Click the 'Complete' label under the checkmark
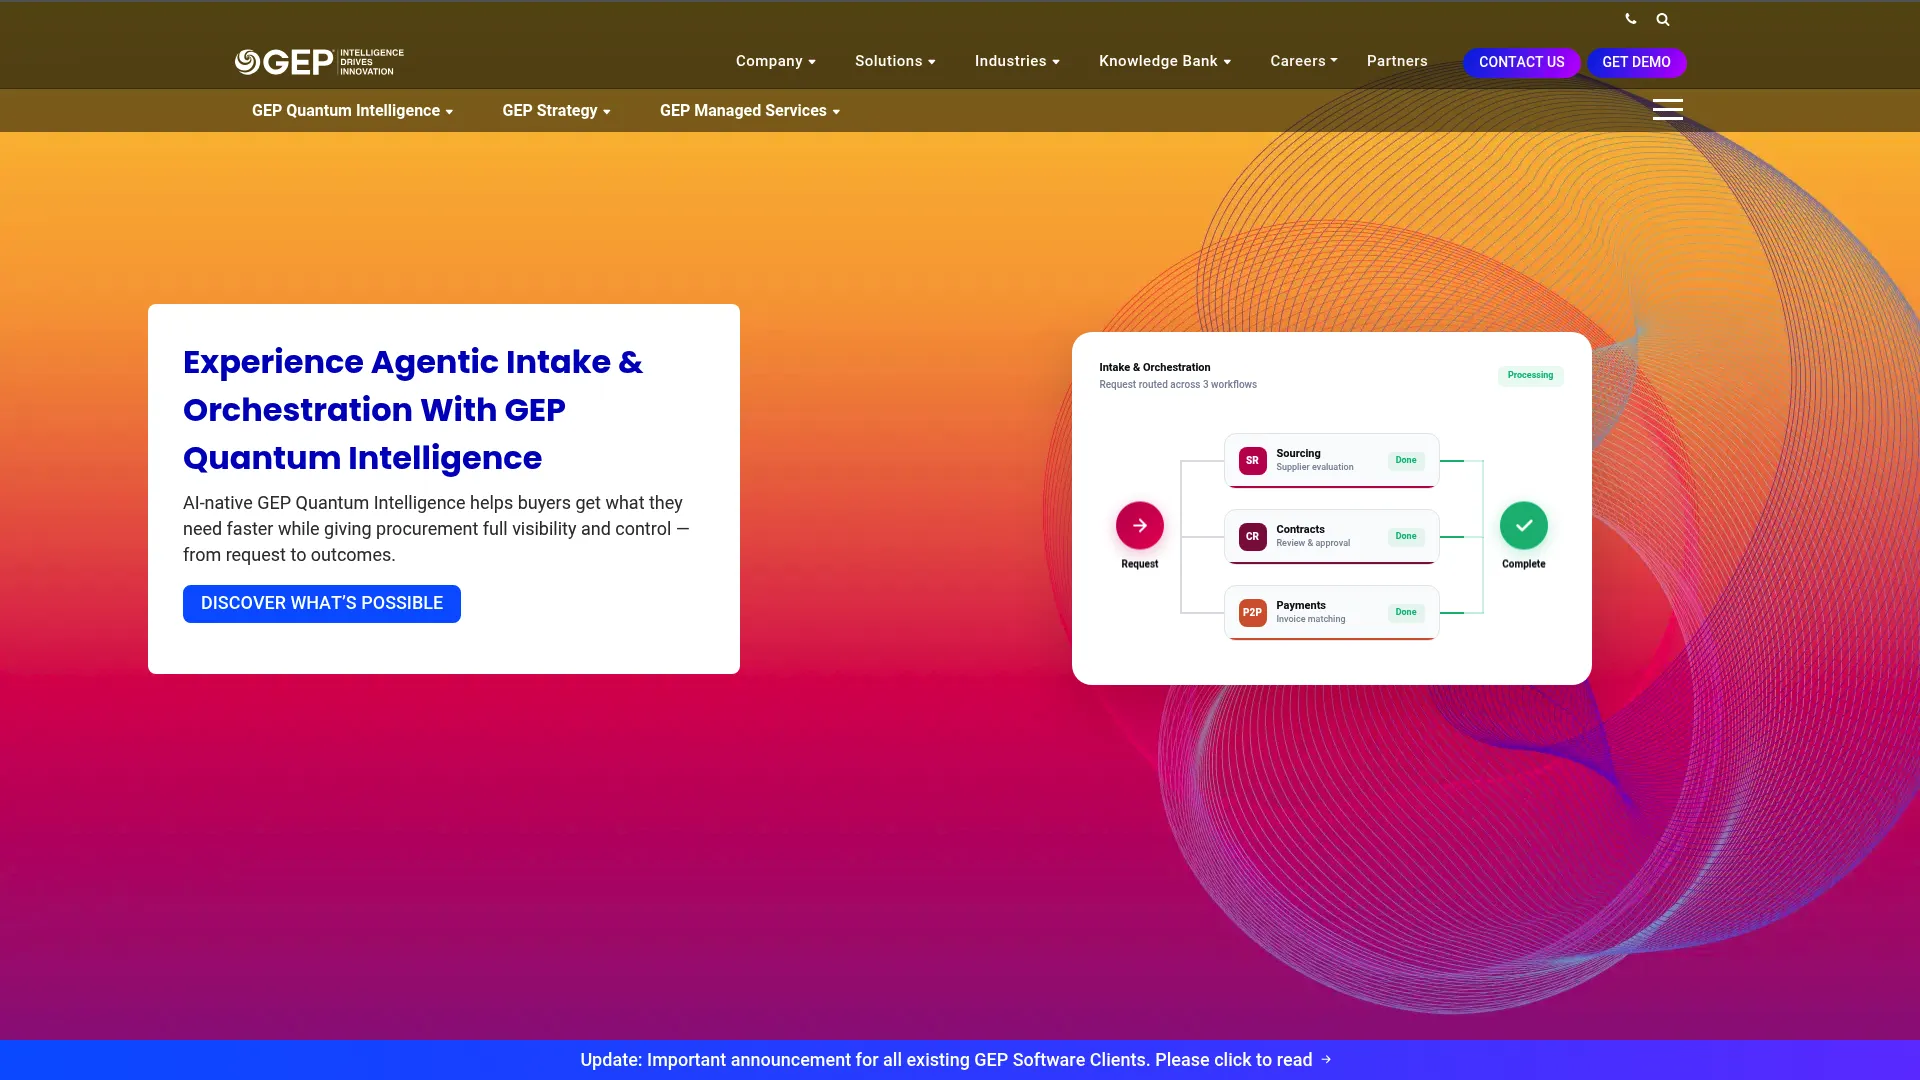This screenshot has height=1080, width=1920. [1523, 565]
